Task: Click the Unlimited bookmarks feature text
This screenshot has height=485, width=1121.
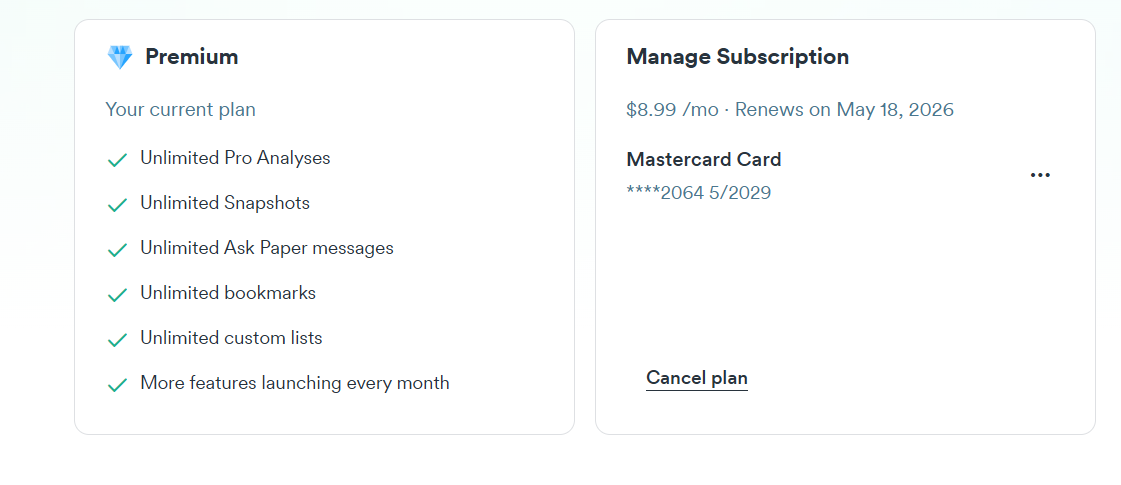Action: pos(228,293)
